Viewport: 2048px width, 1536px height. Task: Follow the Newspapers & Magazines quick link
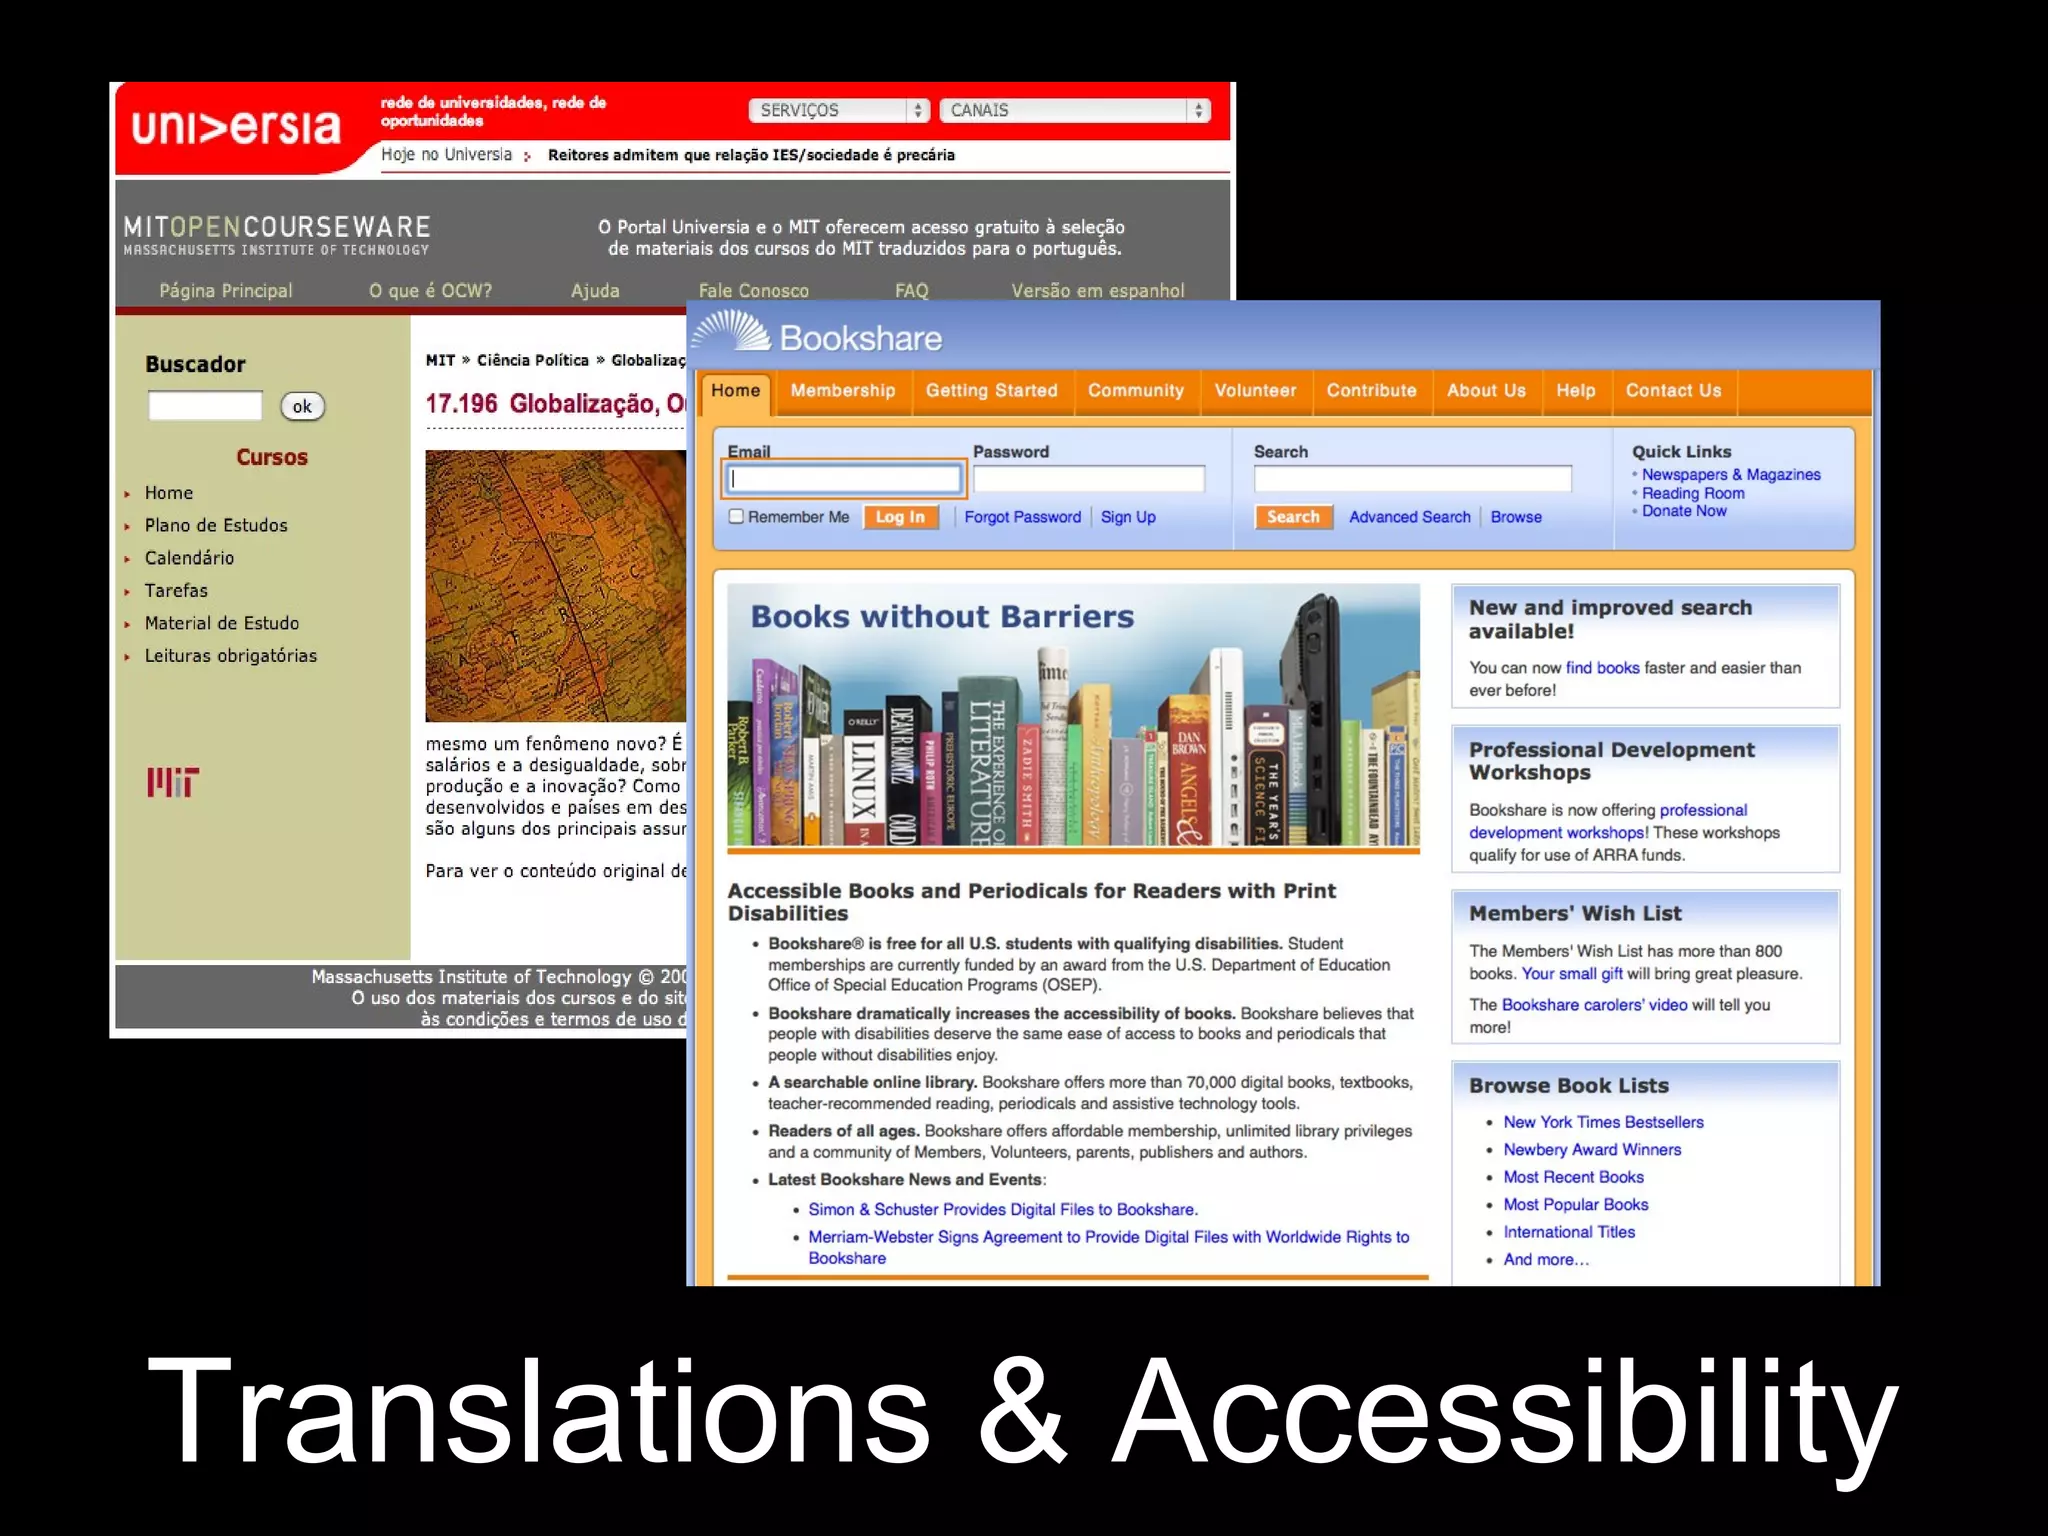[x=1730, y=475]
